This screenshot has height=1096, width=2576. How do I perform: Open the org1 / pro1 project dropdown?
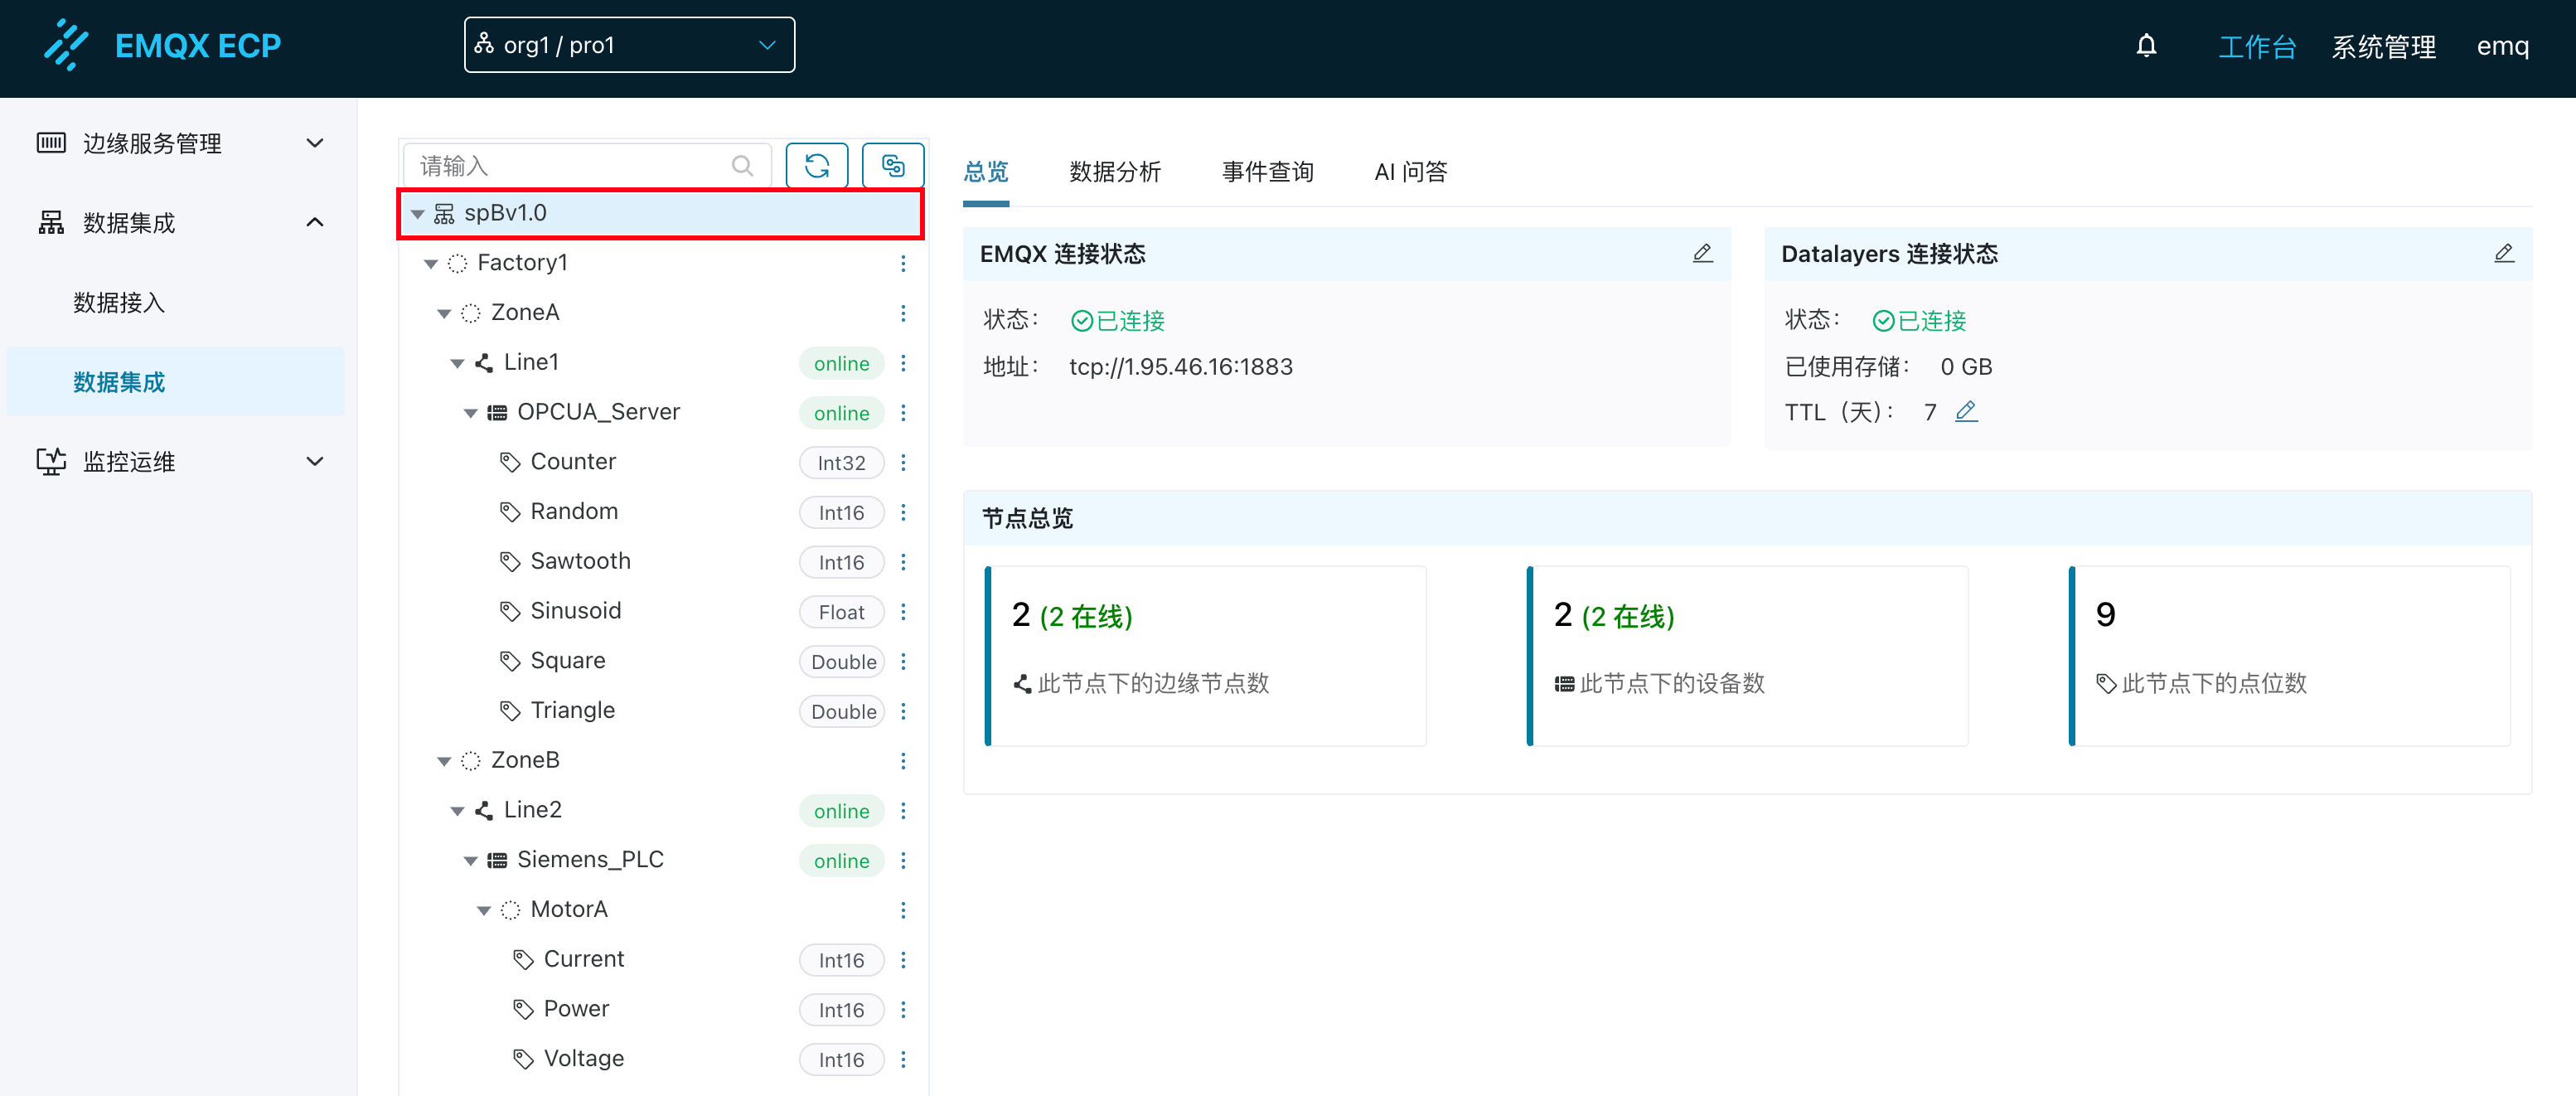tap(629, 45)
